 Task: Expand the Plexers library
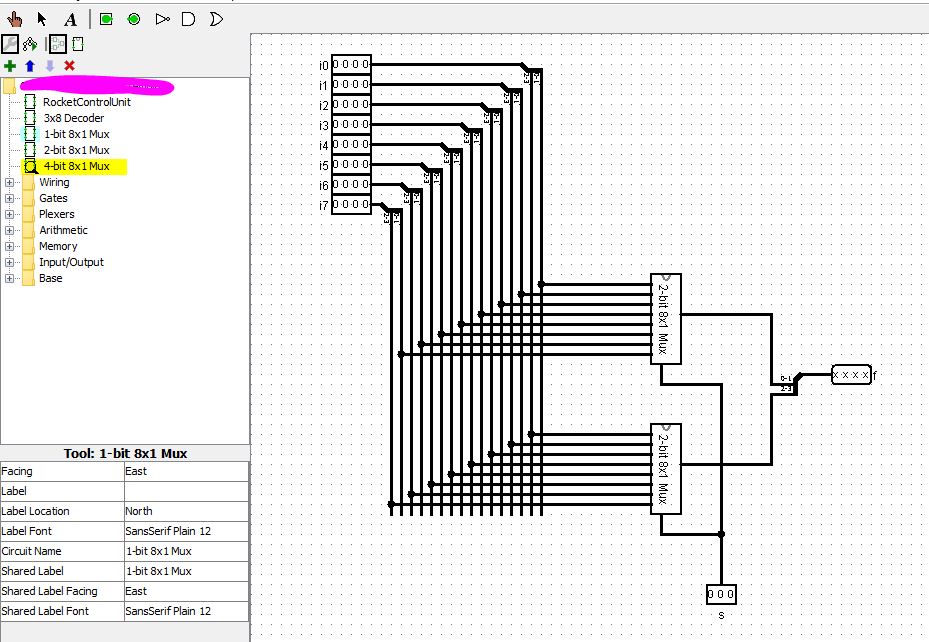click(x=9, y=214)
